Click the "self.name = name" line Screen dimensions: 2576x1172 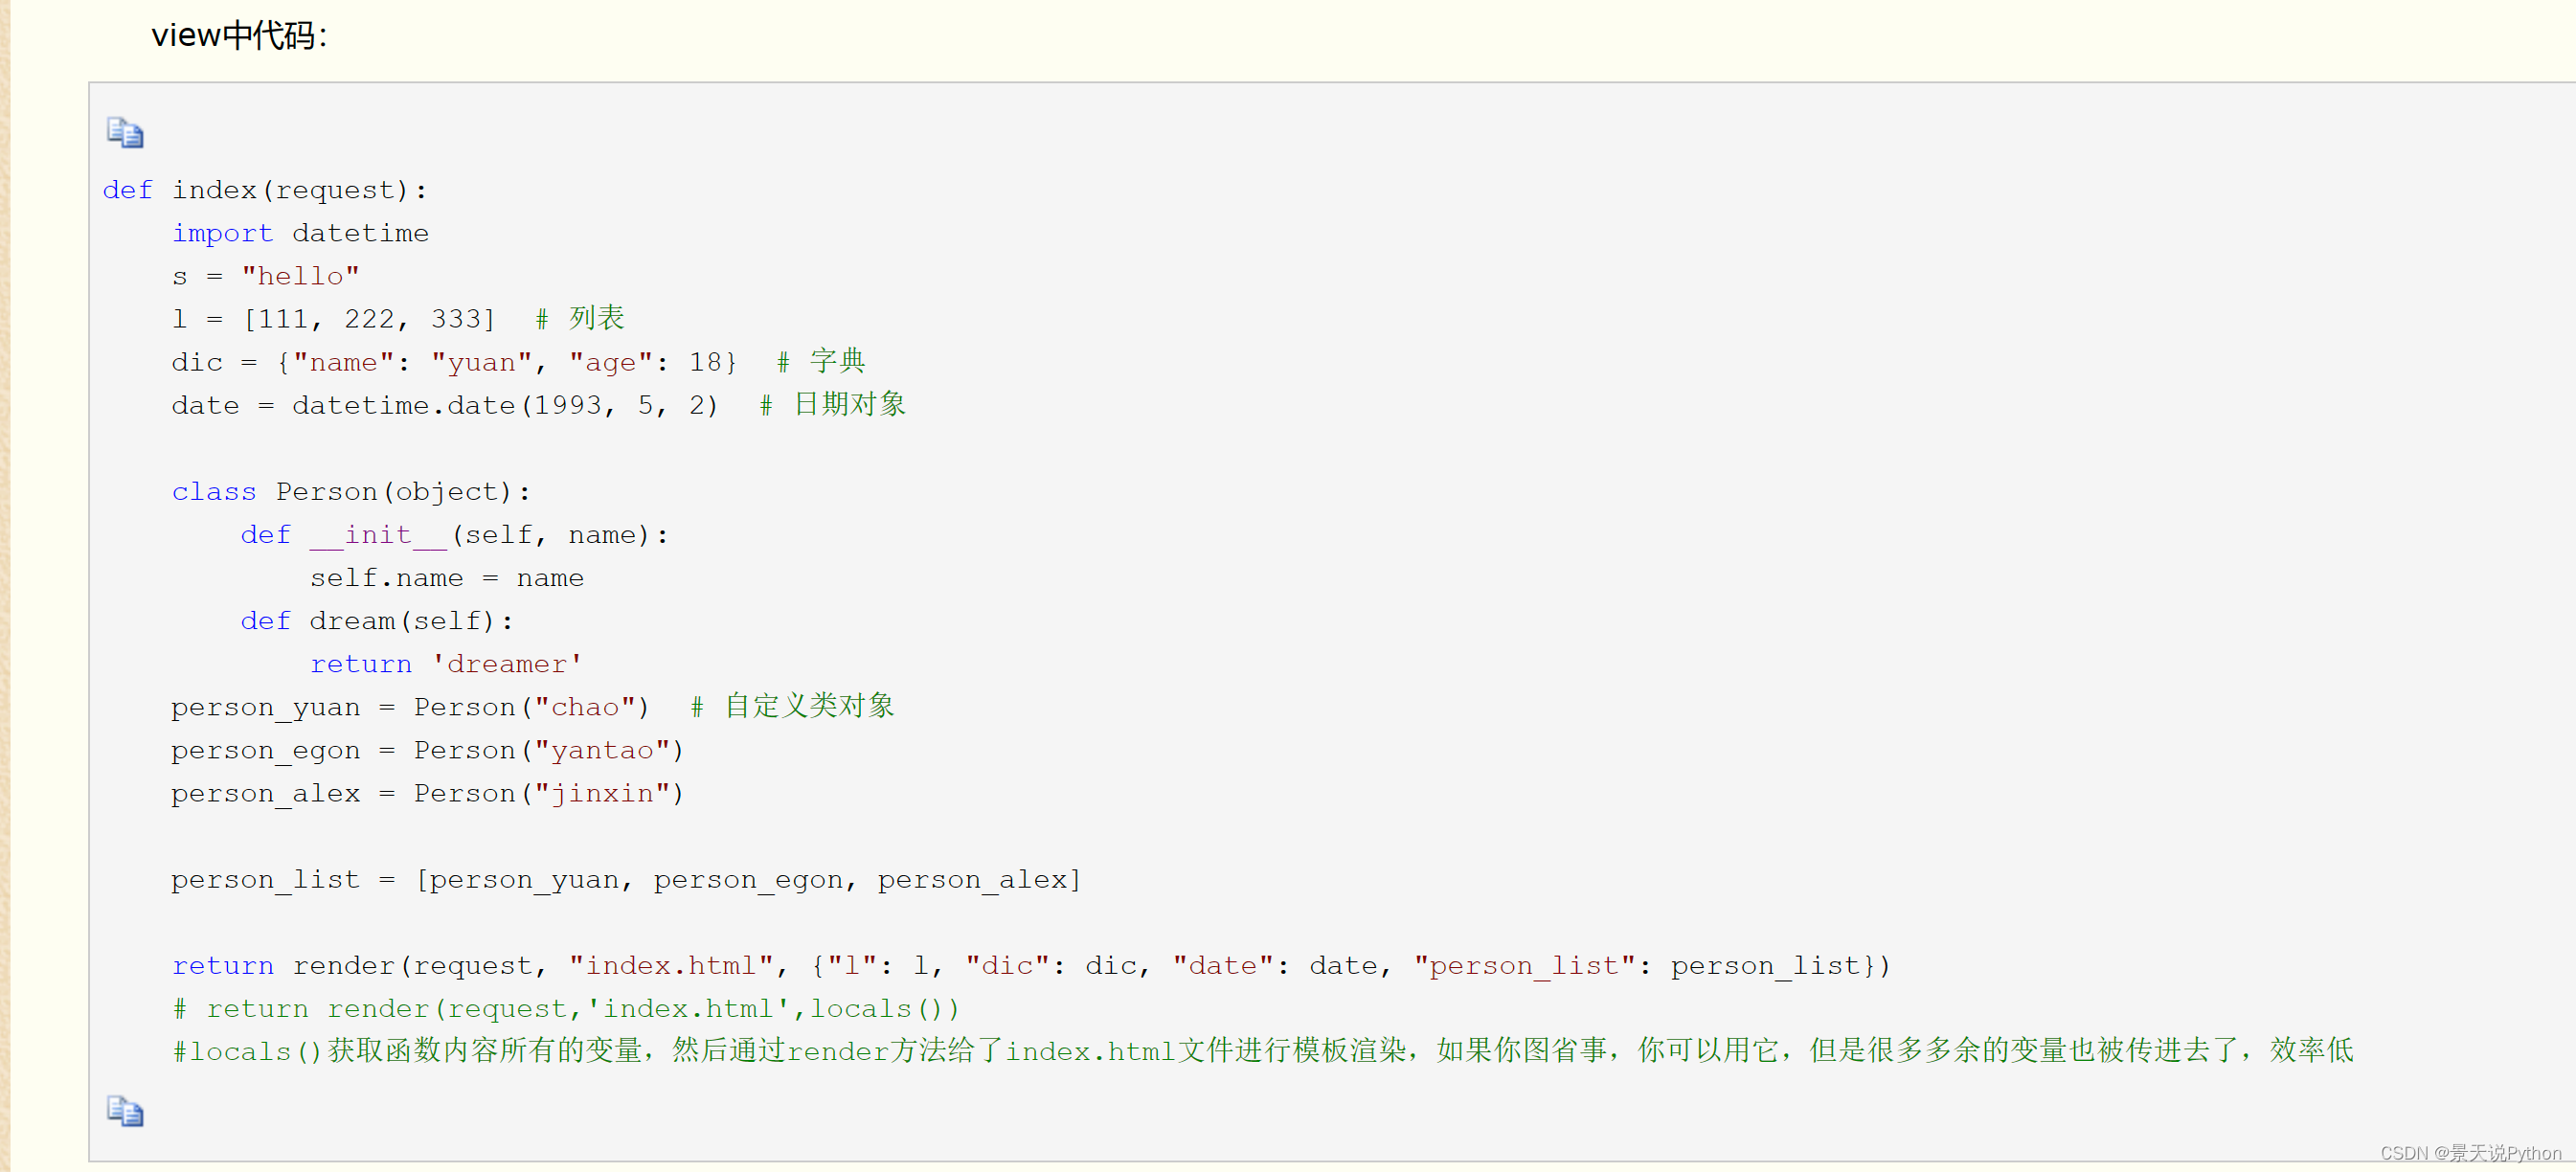[x=446, y=578]
